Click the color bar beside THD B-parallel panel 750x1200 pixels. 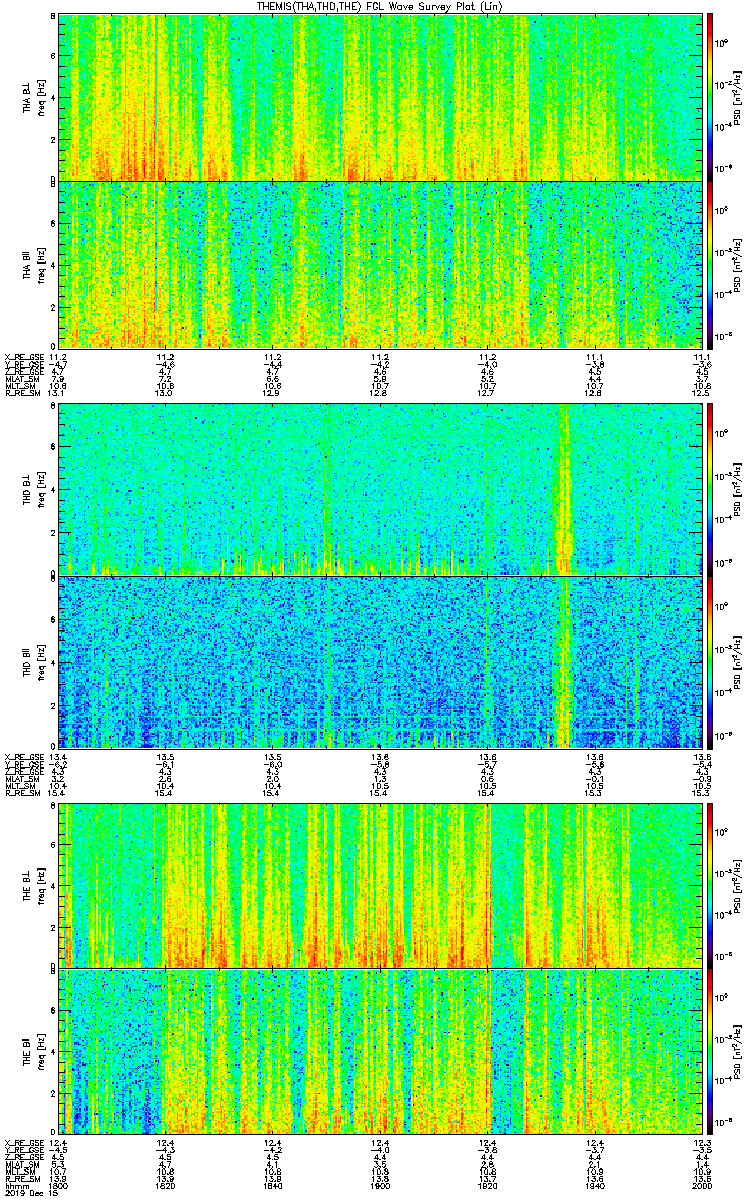click(710, 662)
